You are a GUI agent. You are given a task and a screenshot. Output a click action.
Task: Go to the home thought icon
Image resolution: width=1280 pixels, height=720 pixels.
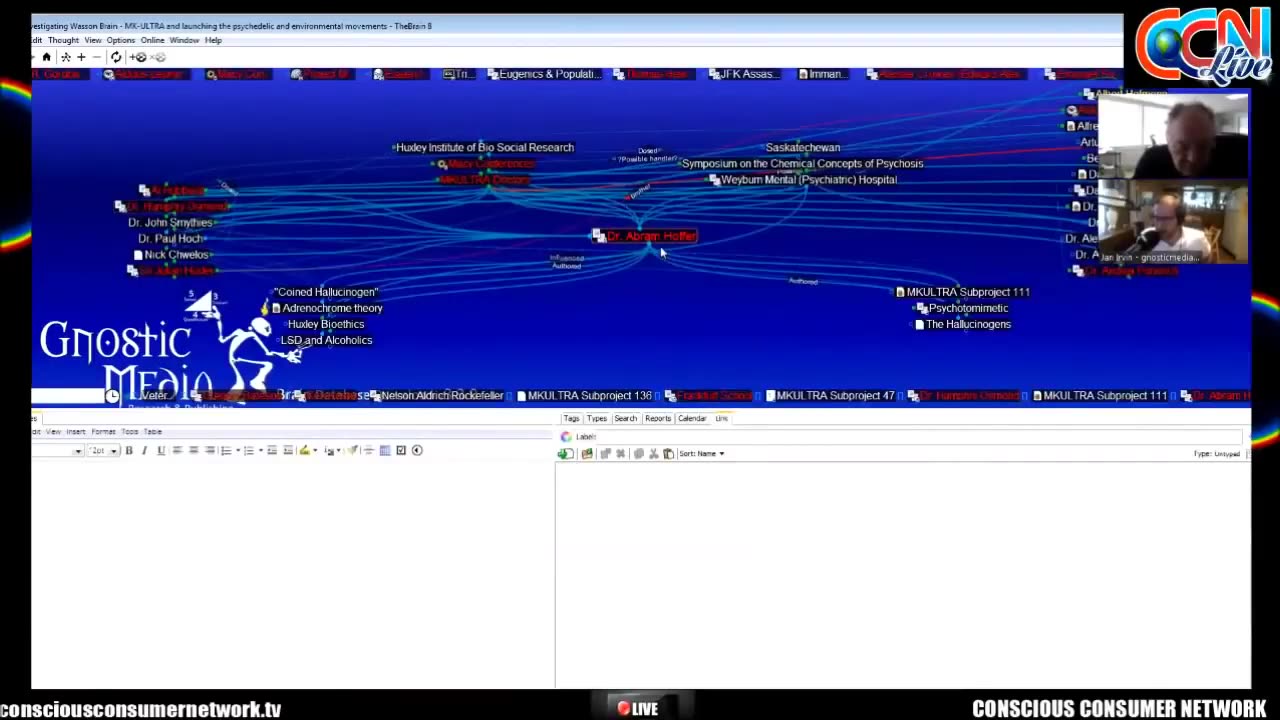click(x=46, y=57)
